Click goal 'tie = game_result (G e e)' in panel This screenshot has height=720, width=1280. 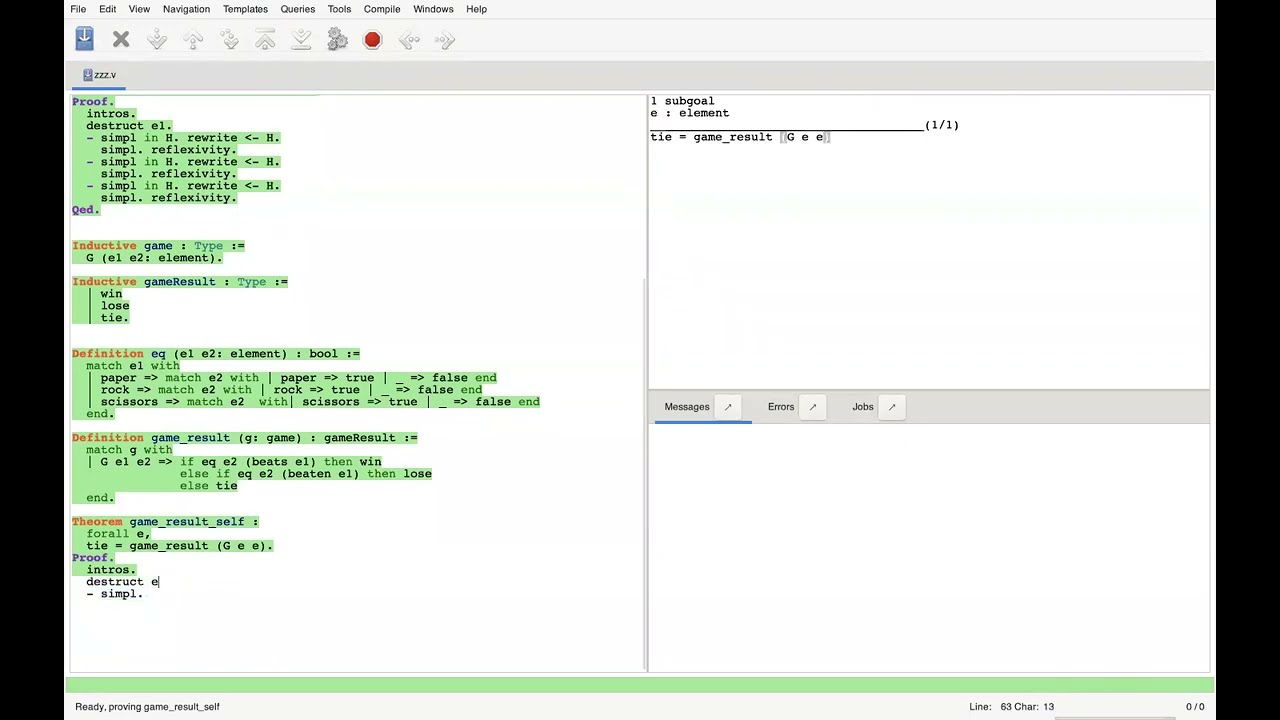click(740, 137)
